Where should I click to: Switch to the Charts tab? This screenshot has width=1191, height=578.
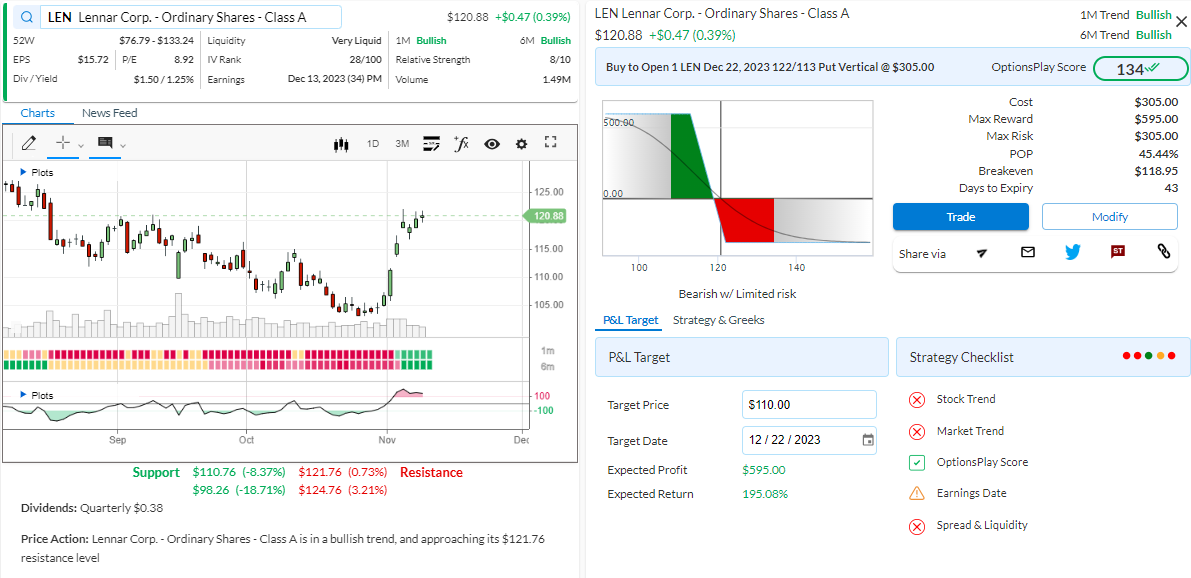[38, 113]
